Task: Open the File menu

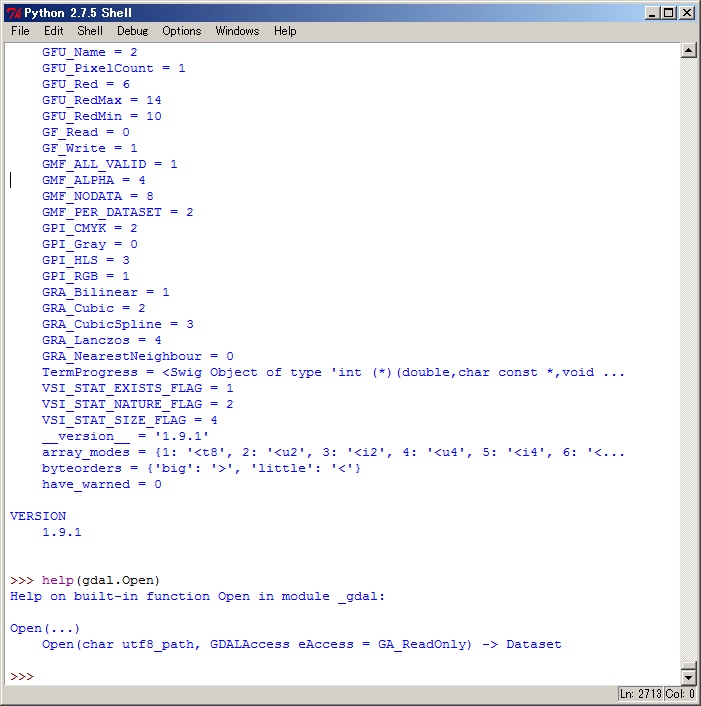Action: [20, 31]
